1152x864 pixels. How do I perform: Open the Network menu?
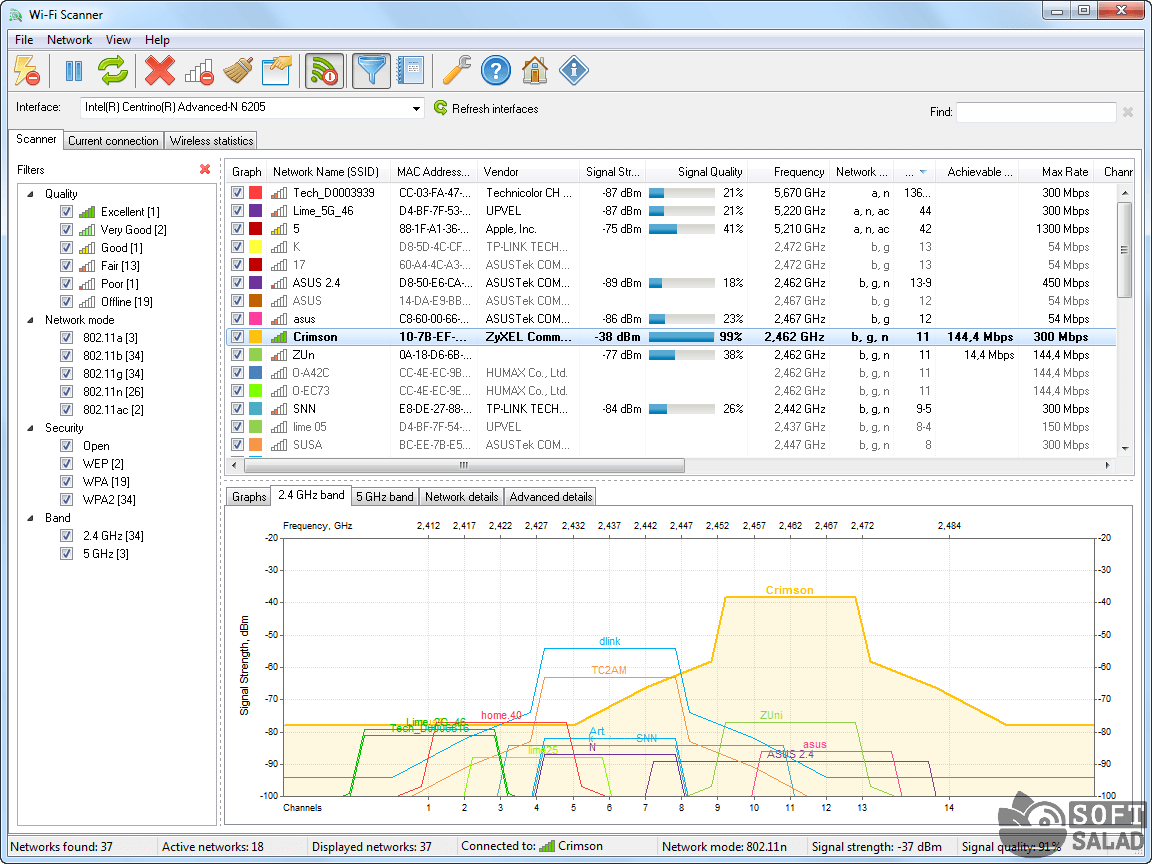pos(70,40)
